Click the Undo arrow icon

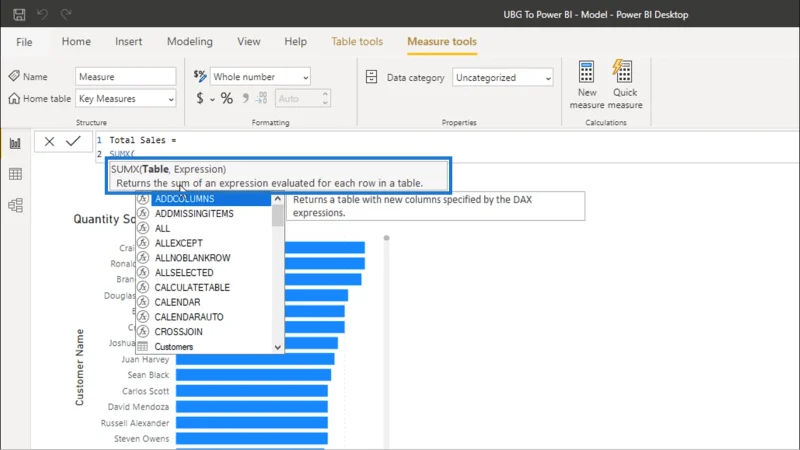tap(42, 14)
